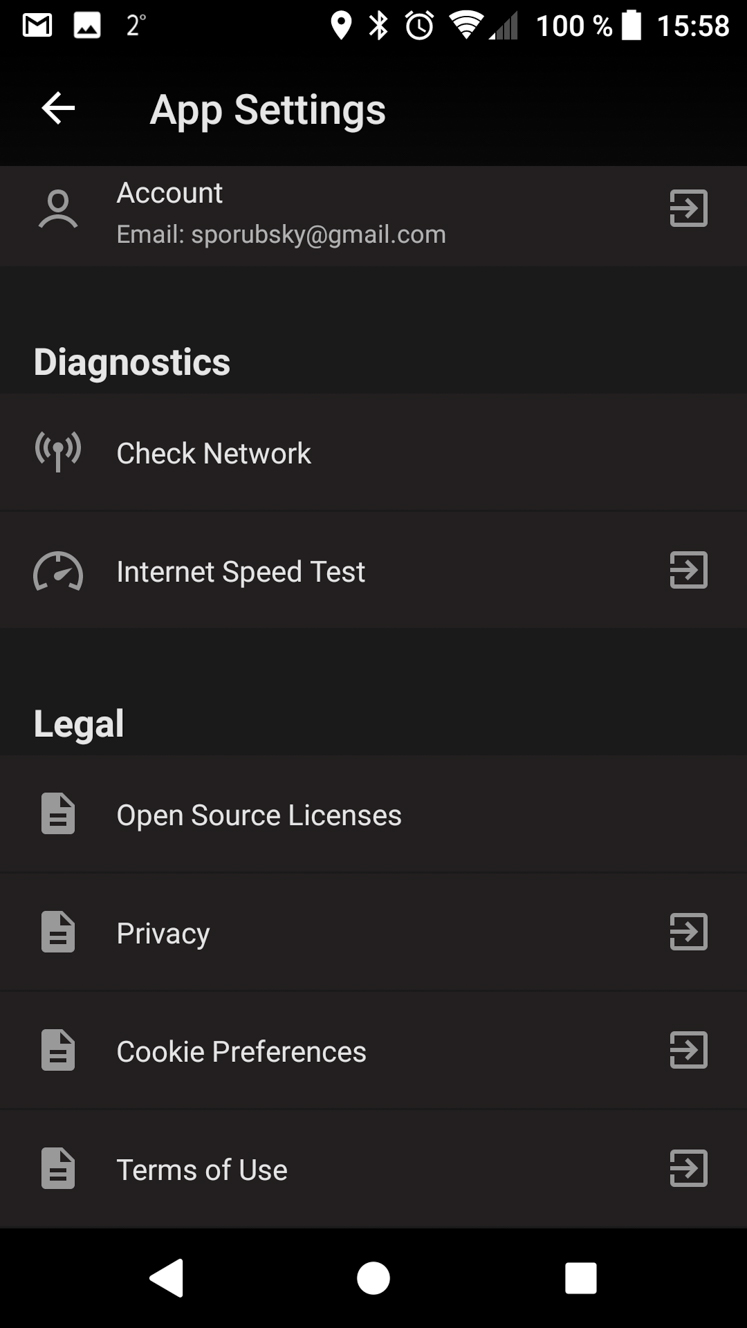Open the Open Source Licenses entry
The image size is (747, 1328).
click(373, 814)
